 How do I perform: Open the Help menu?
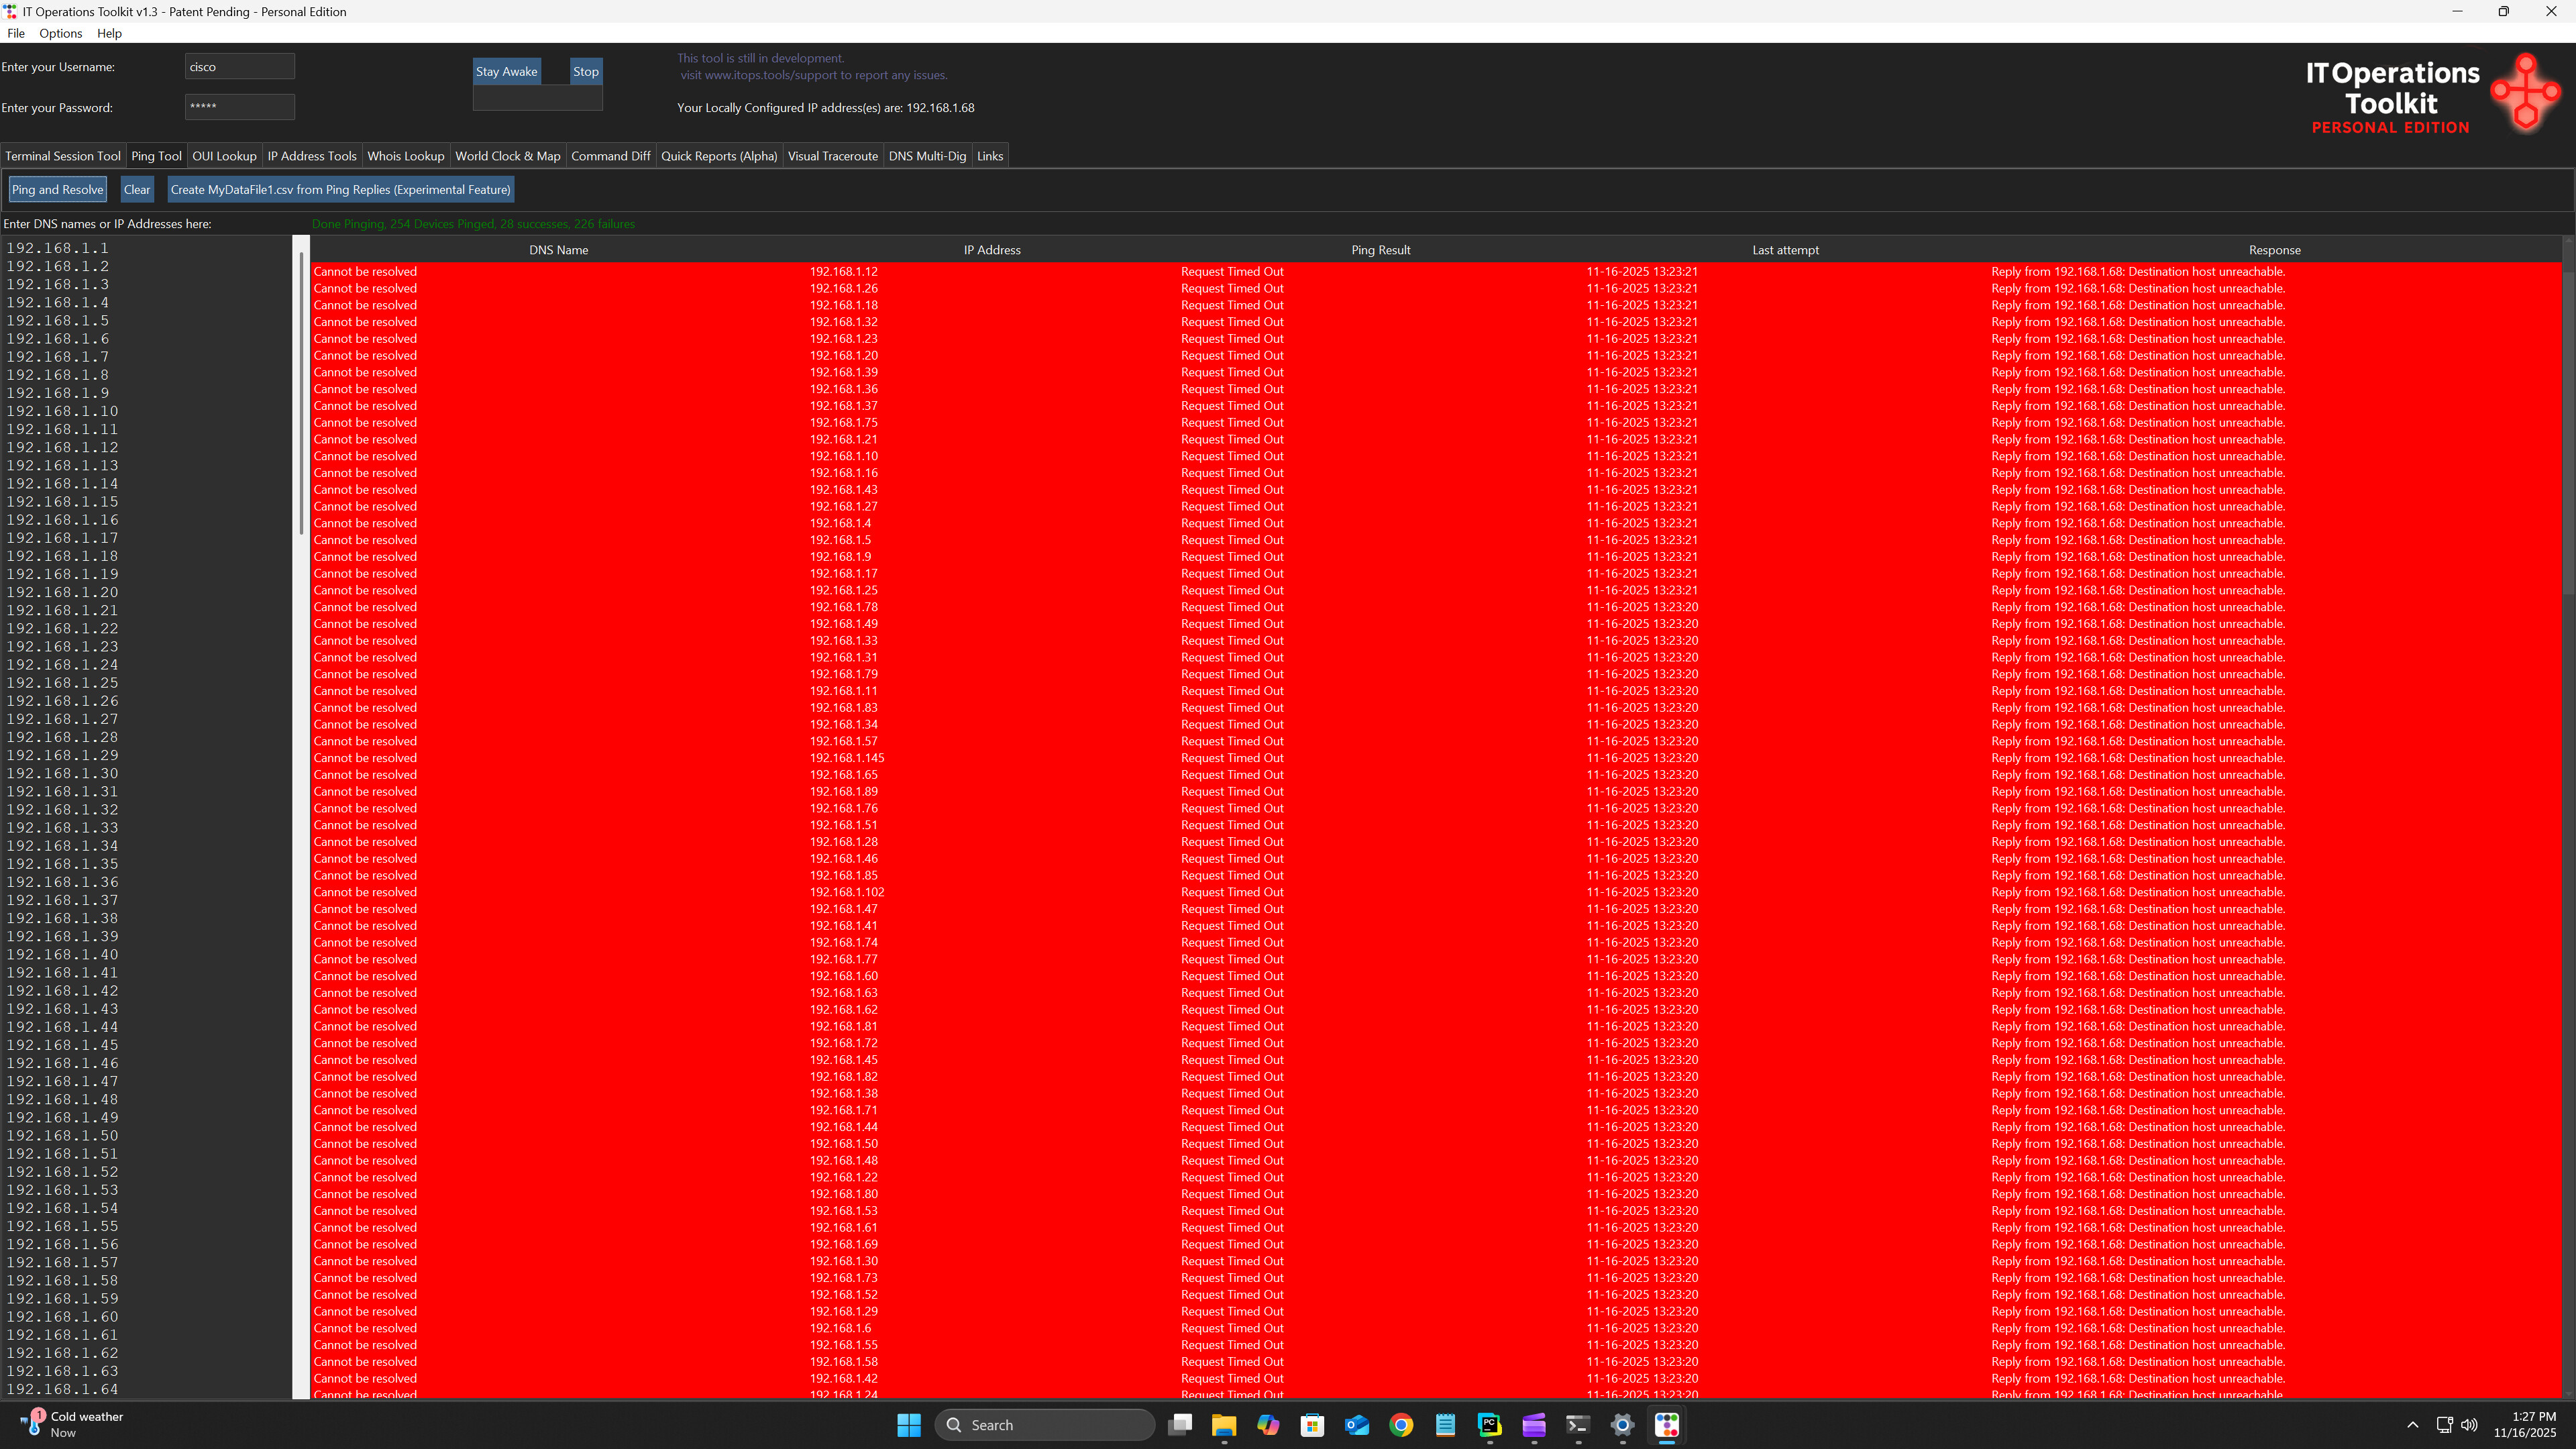click(109, 33)
